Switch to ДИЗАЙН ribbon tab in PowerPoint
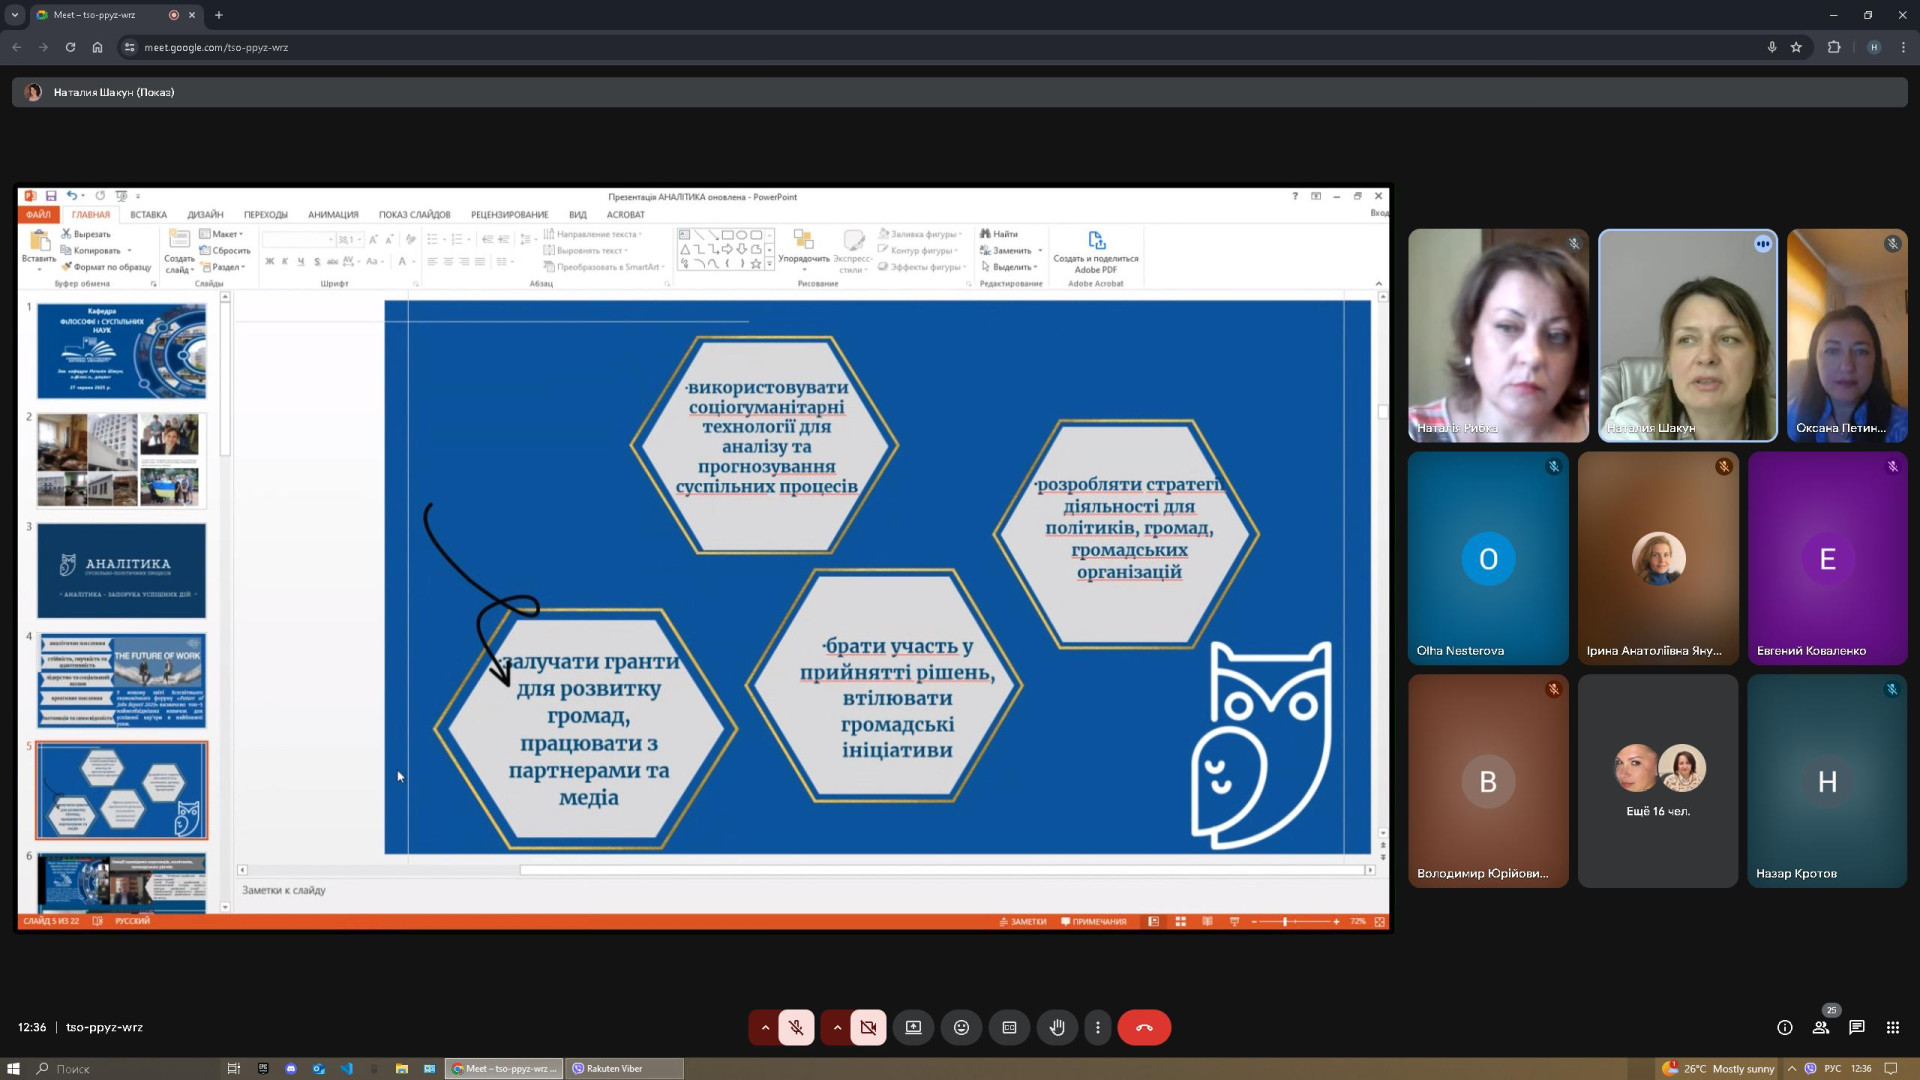 click(x=205, y=214)
